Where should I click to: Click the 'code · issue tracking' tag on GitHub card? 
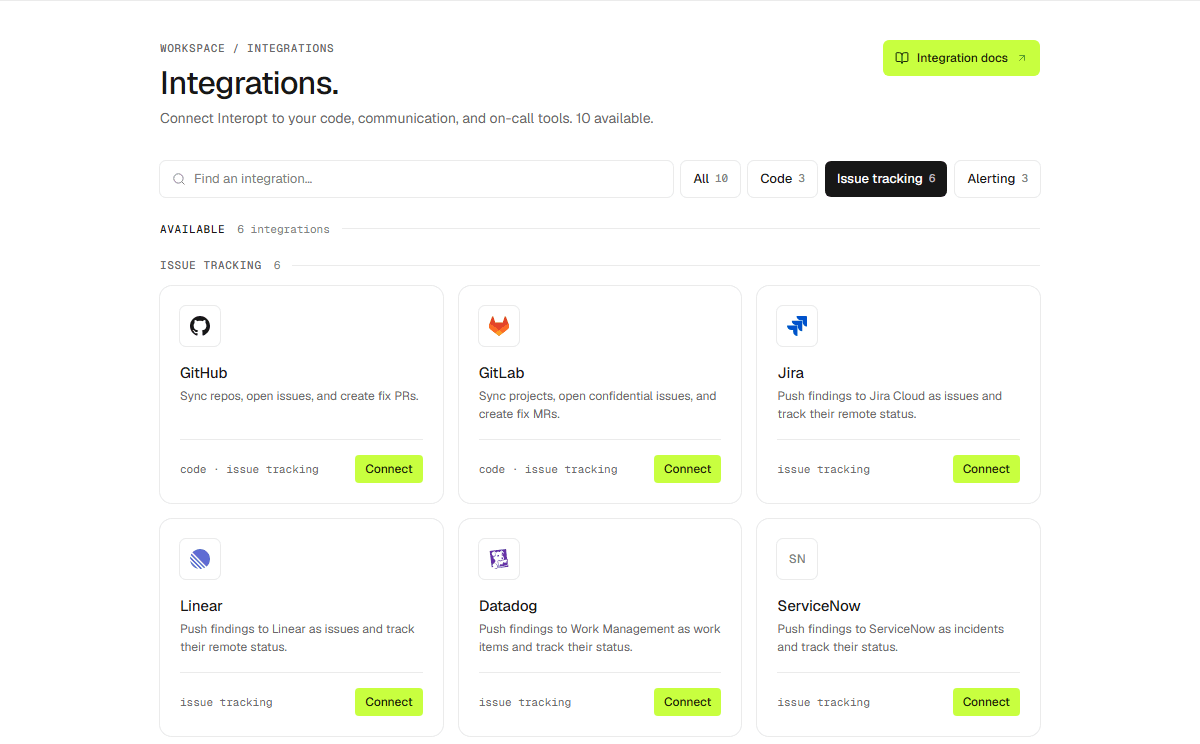coord(249,469)
